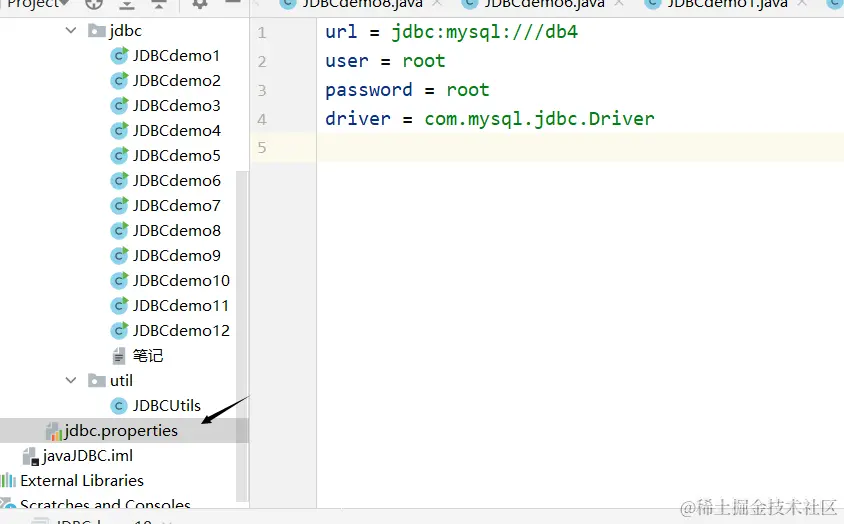Select JDBCdemo12 in the project tree
Screen dimensions: 844x524
(x=181, y=331)
